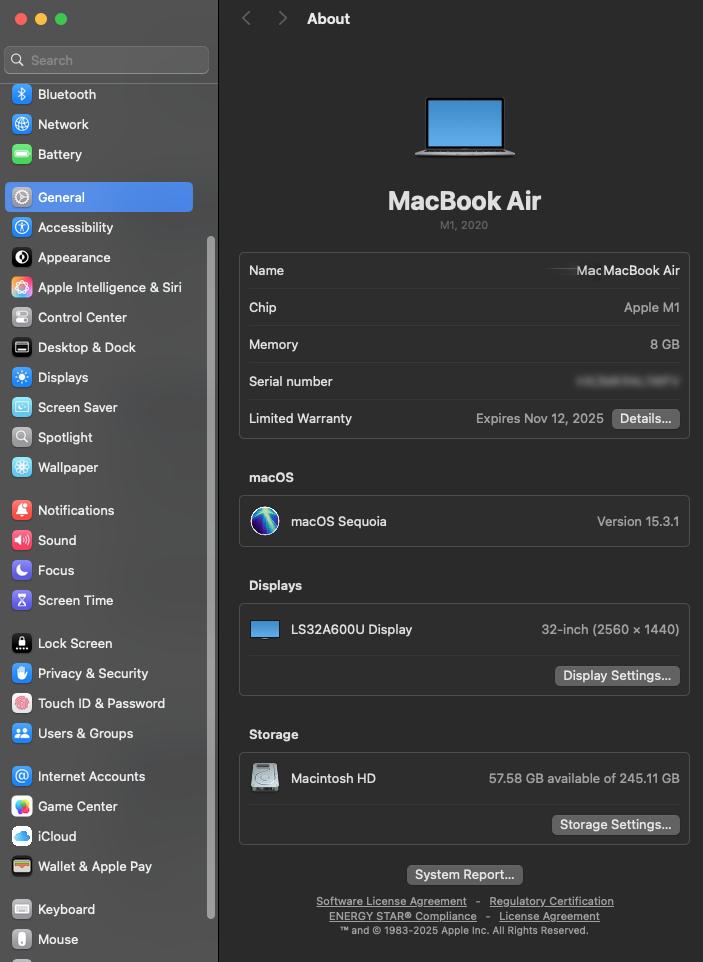Switch to the Notifications section

pos(76,511)
